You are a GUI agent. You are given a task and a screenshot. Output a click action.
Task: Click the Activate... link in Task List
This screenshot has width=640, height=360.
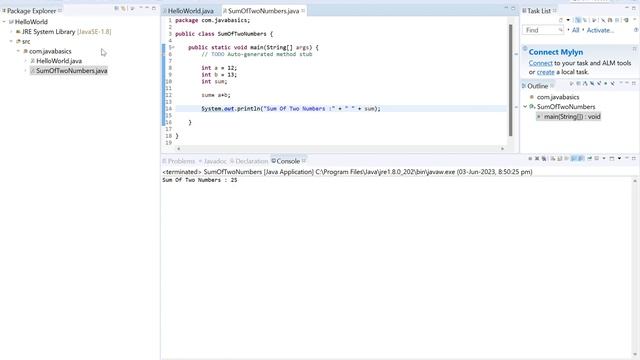pos(600,30)
